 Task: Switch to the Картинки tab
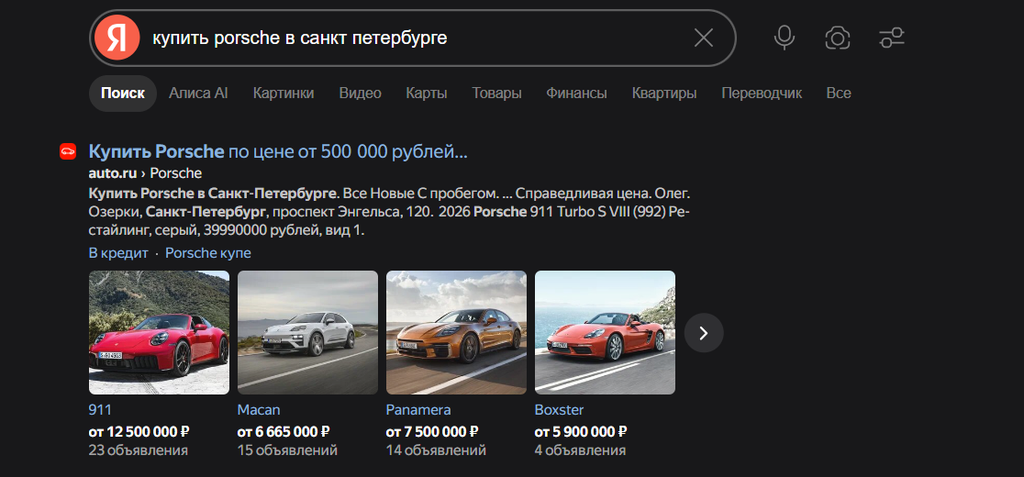(x=283, y=93)
